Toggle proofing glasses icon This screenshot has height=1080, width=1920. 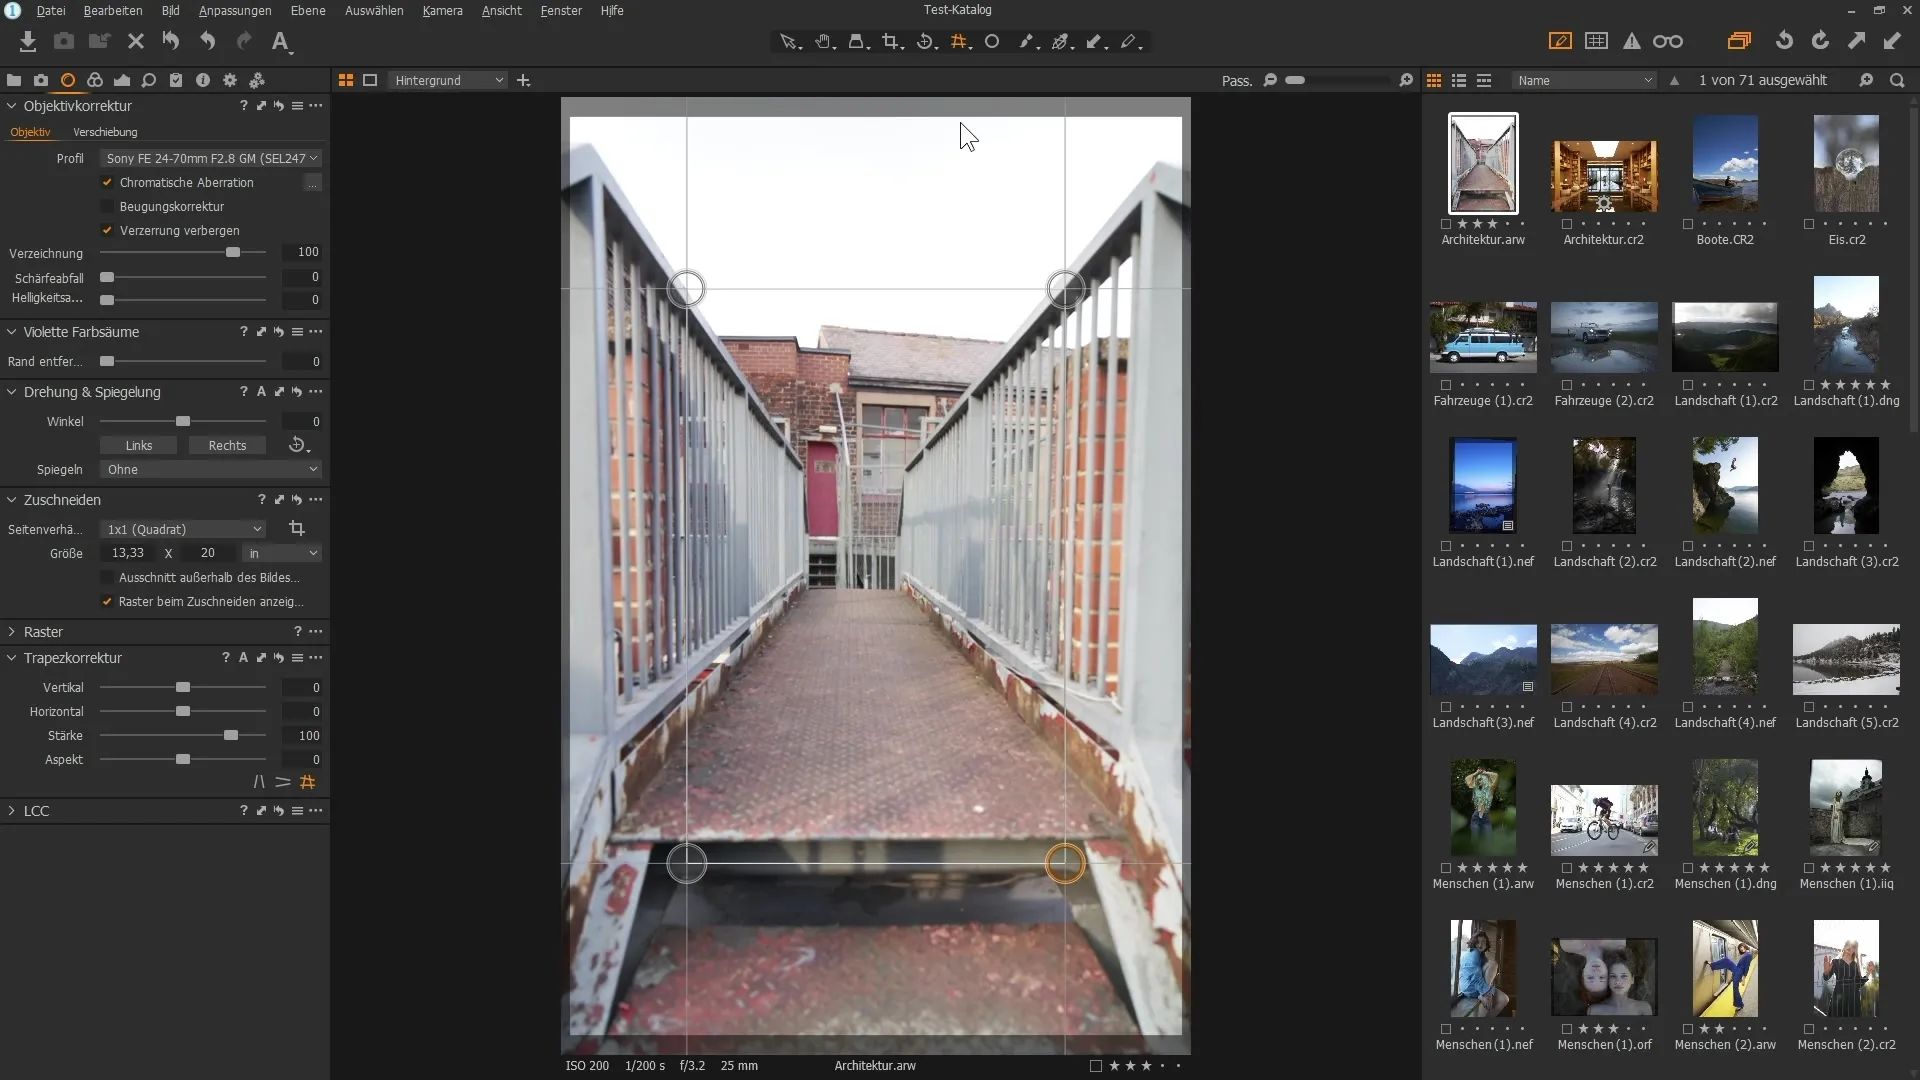[x=1668, y=41]
